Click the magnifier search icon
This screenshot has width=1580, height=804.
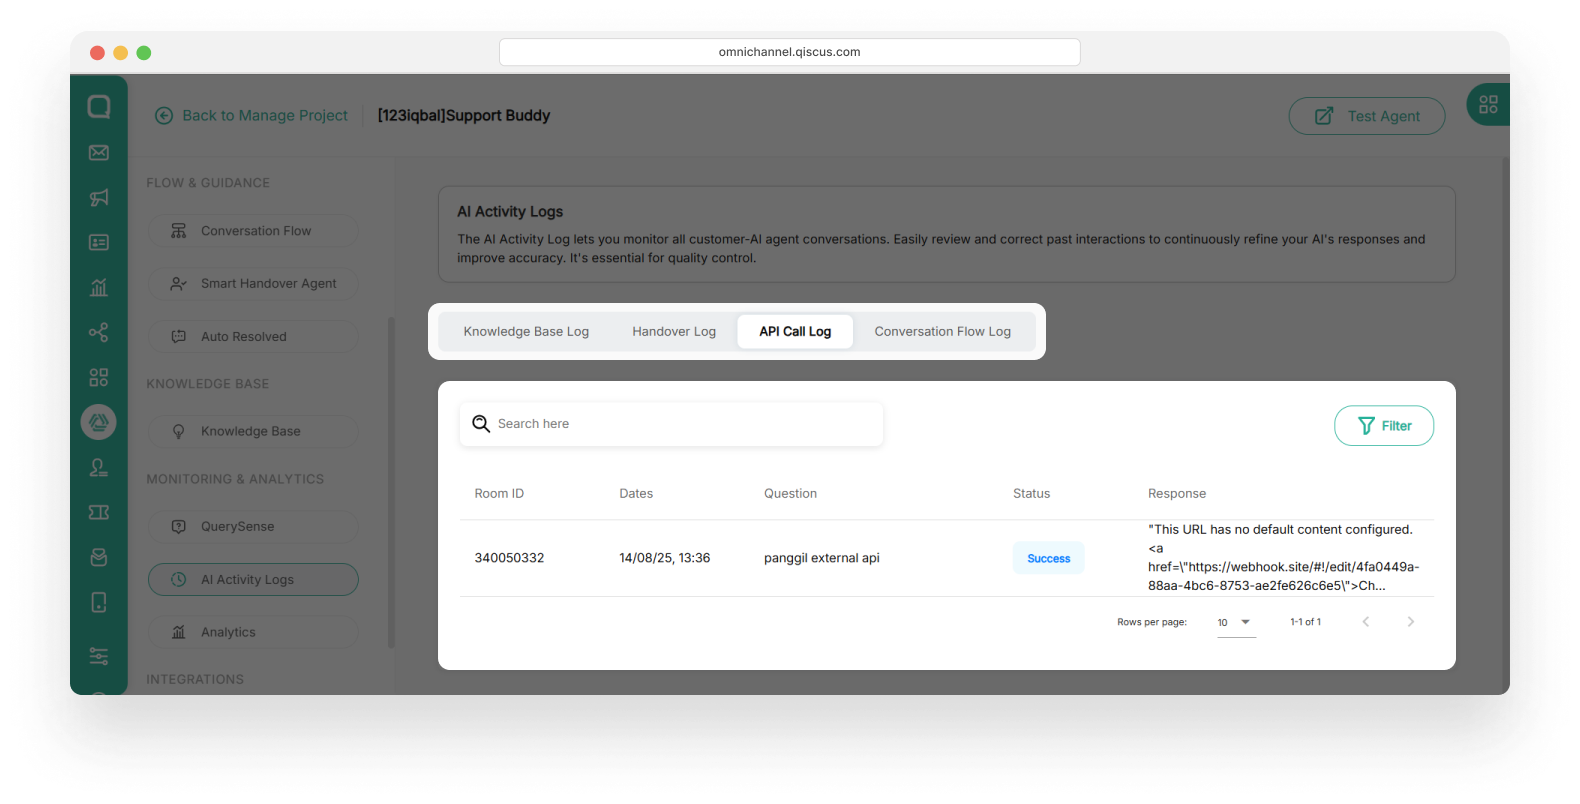coord(481,424)
